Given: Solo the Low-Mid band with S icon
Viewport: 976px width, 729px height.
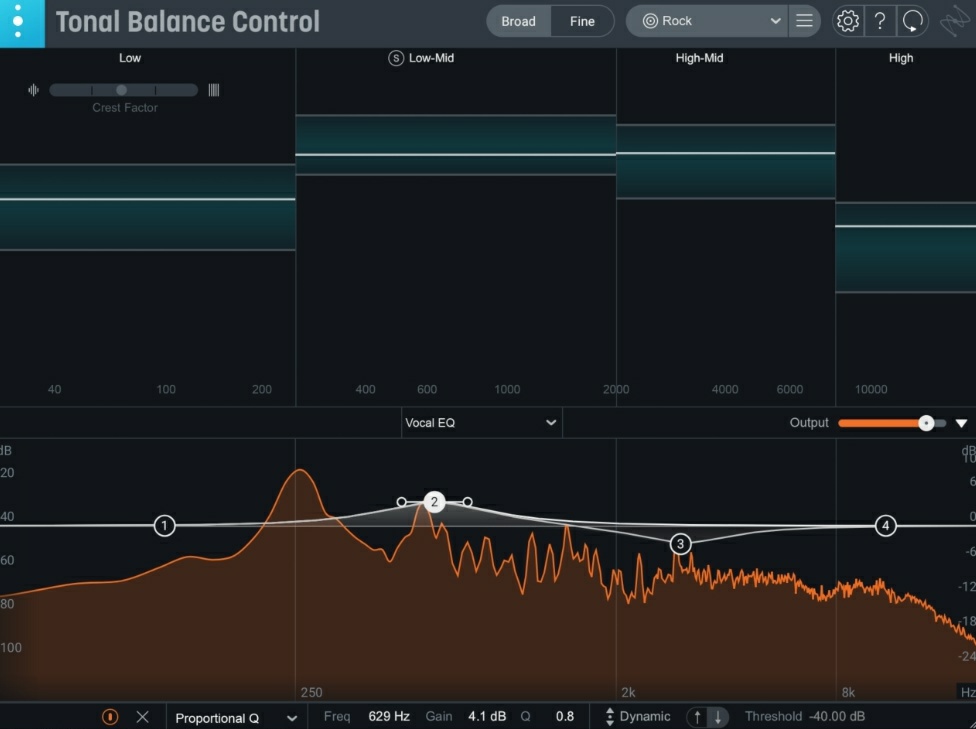Looking at the screenshot, I should click(x=396, y=58).
